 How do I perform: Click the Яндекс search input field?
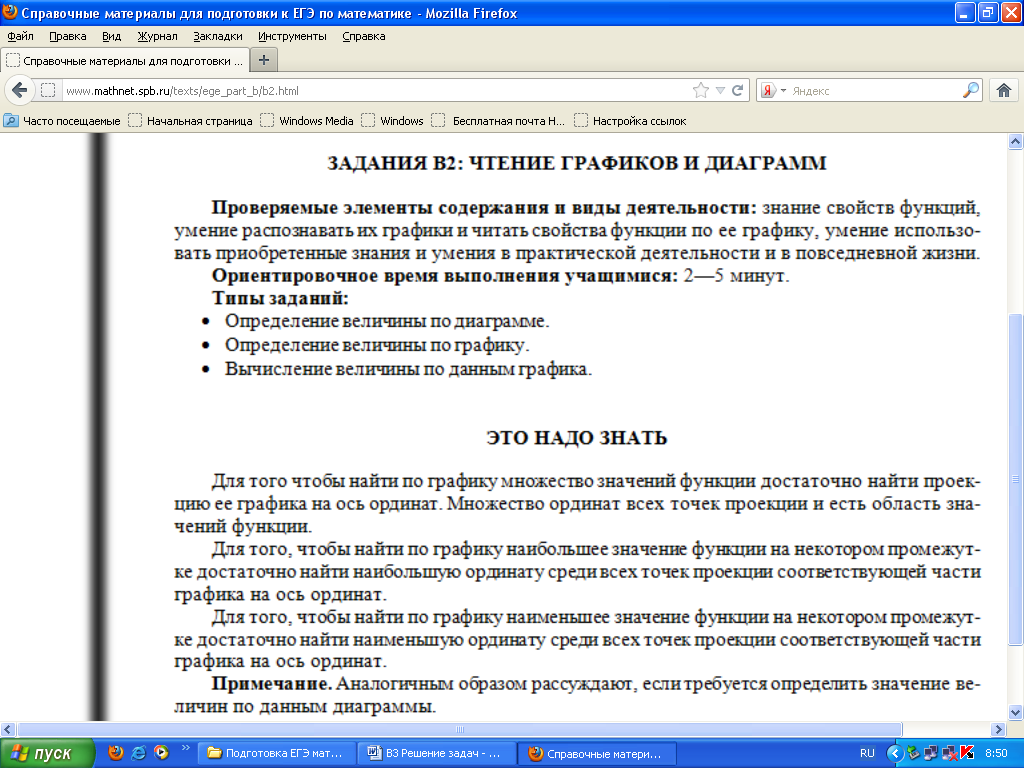[x=875, y=91]
